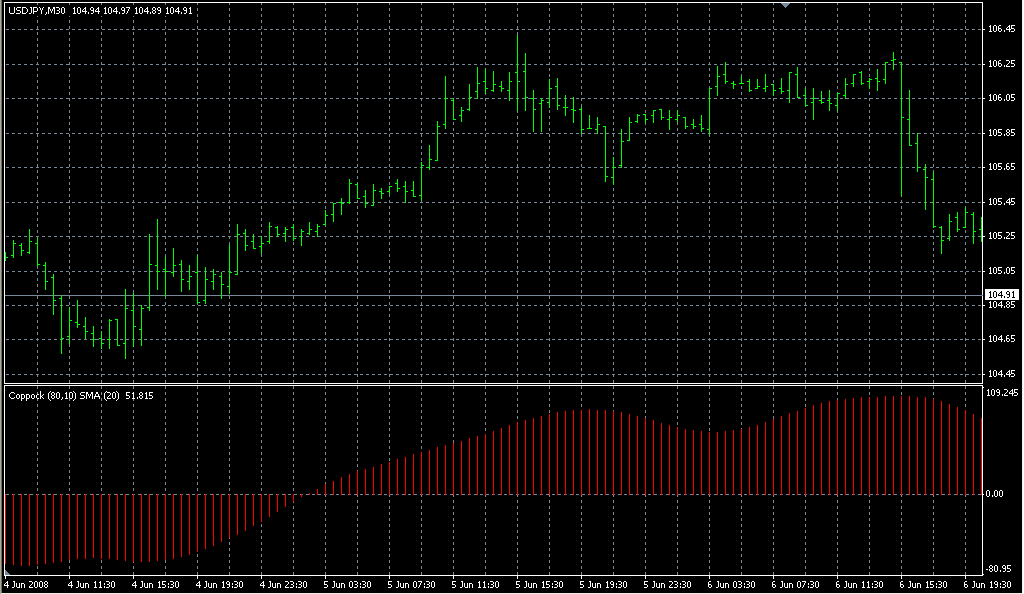
Task: Click the 109.245 indicator scale maximum
Action: pos(1002,393)
